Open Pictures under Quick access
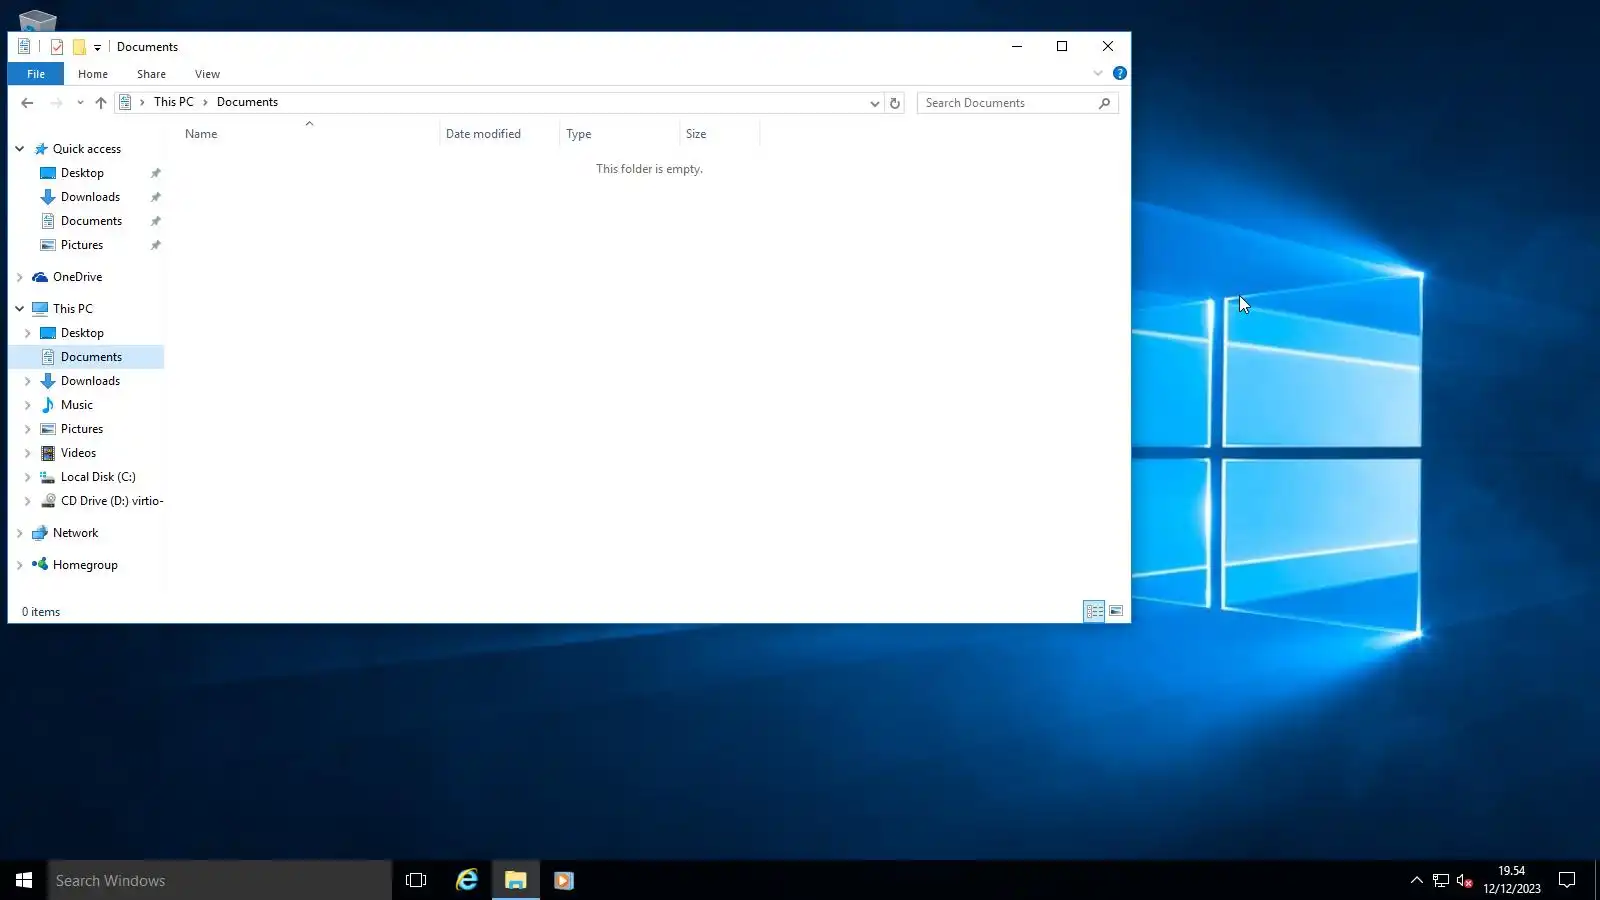 (x=82, y=245)
